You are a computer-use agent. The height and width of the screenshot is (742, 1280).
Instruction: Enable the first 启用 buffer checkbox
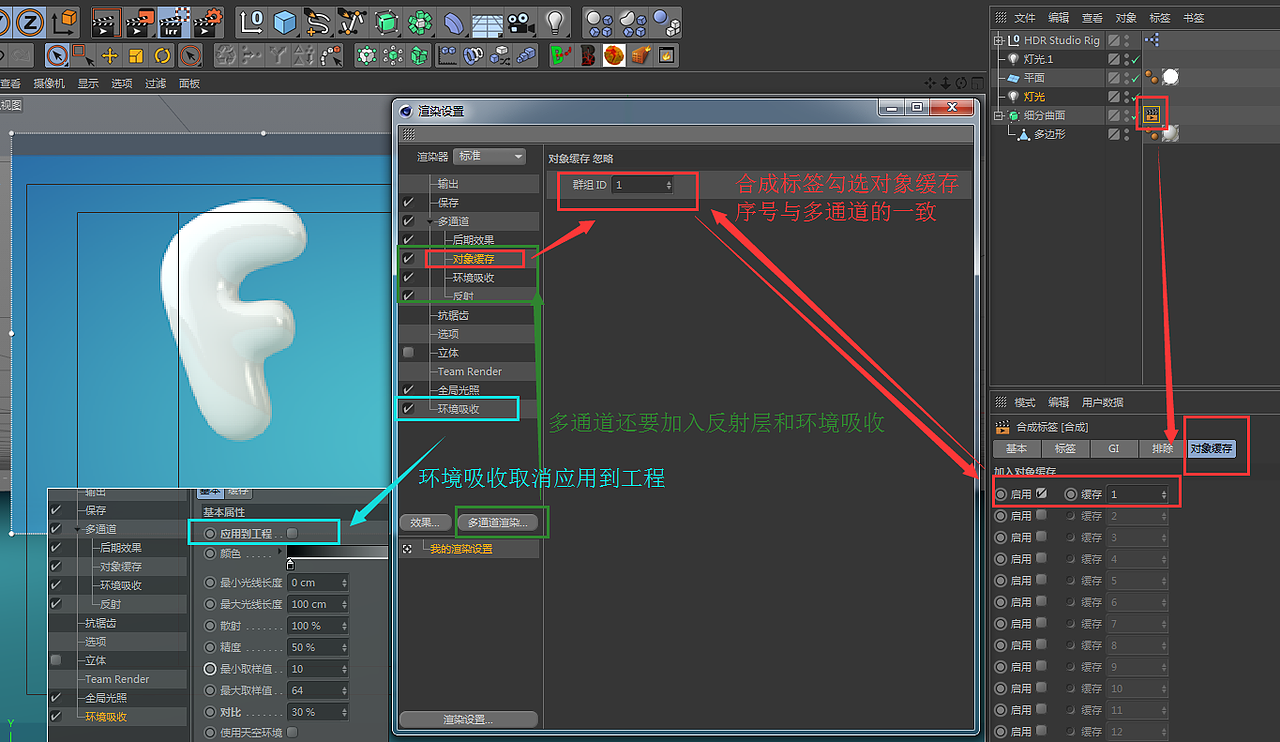(x=1042, y=493)
